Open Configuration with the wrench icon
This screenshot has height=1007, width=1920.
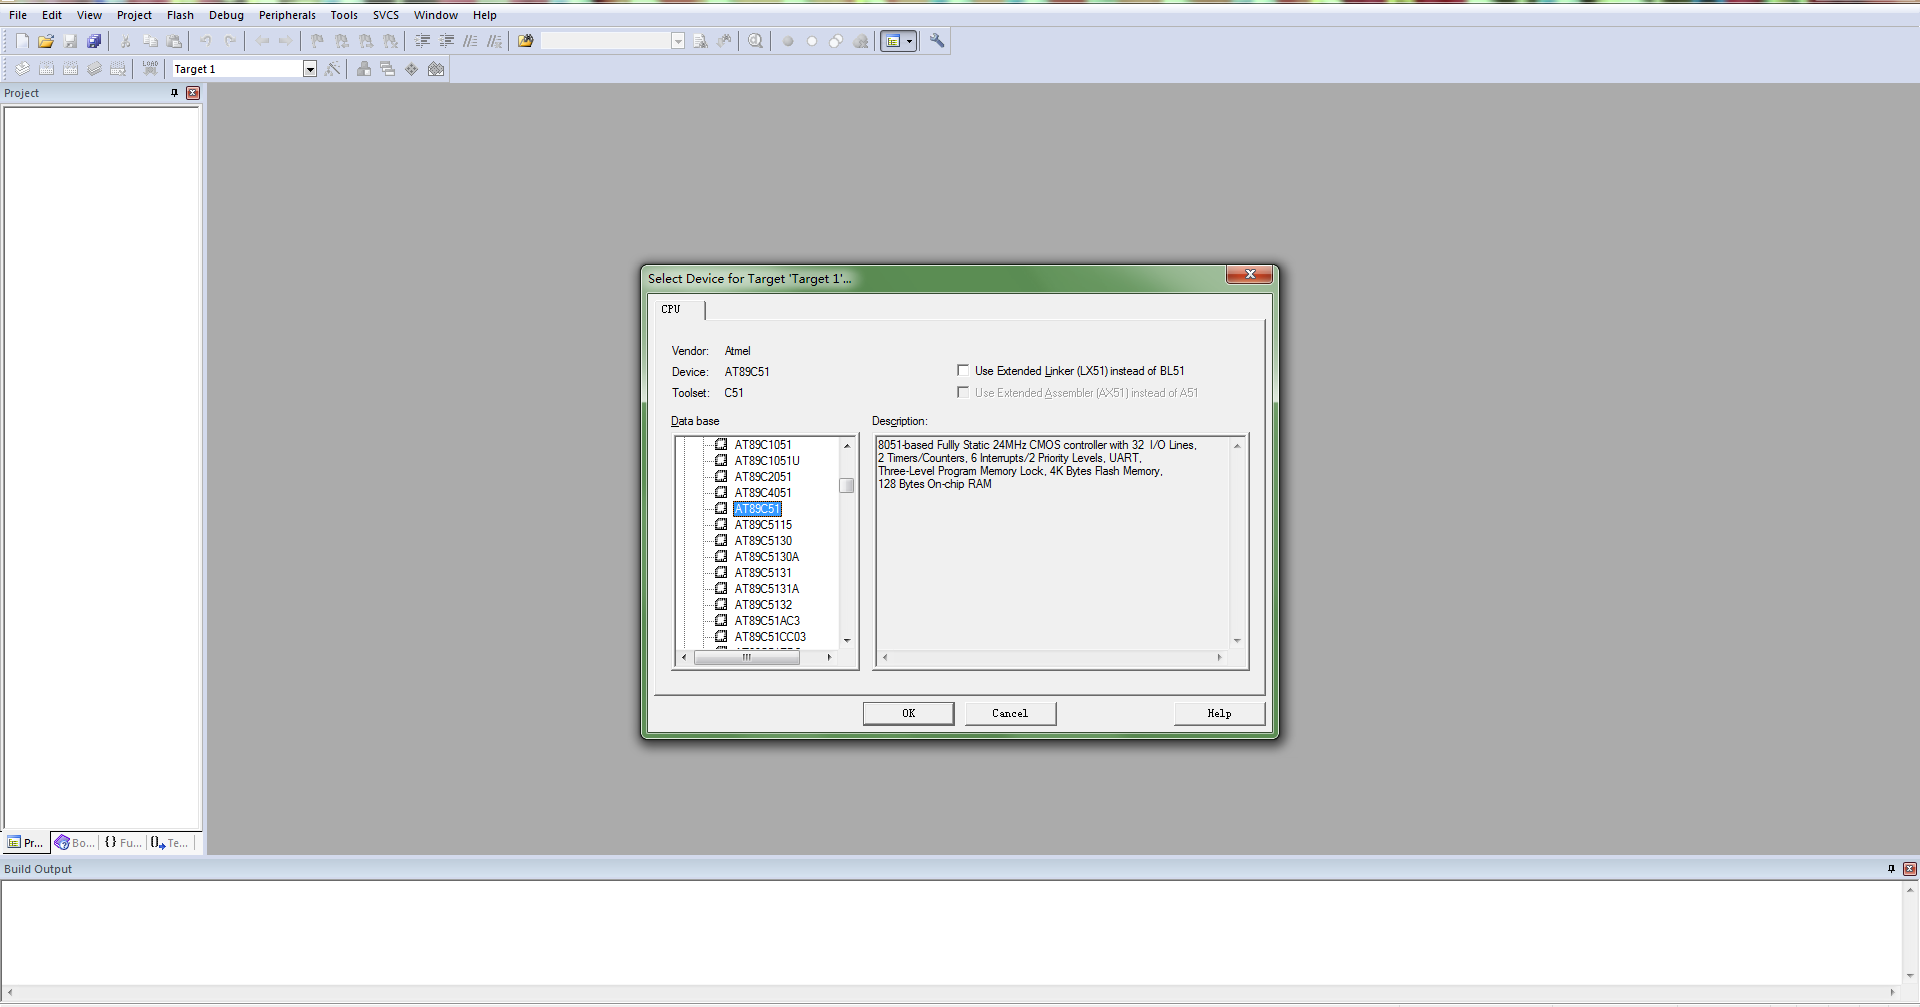937,41
